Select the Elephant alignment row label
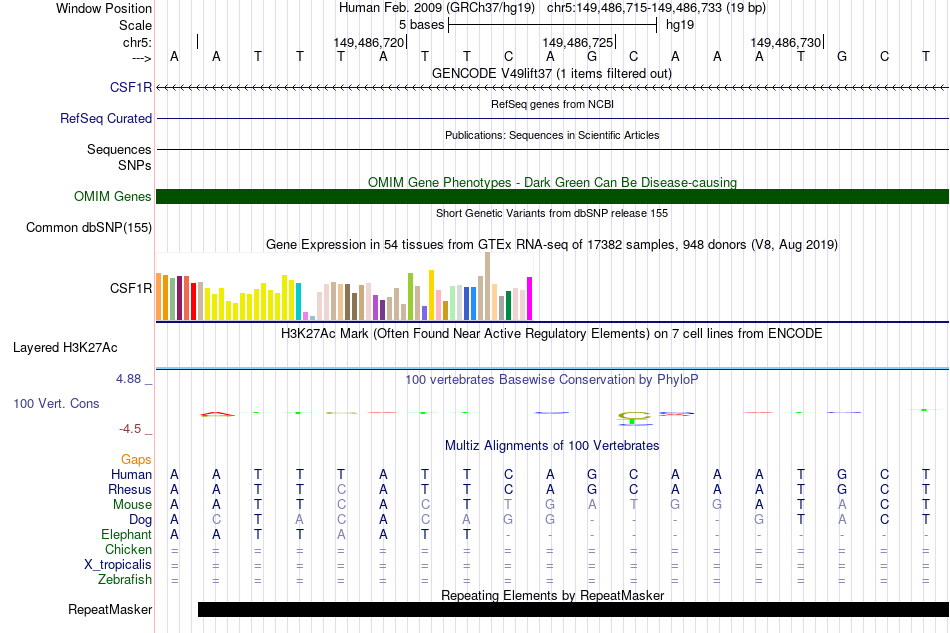This screenshot has height=633, width=950. tap(127, 535)
